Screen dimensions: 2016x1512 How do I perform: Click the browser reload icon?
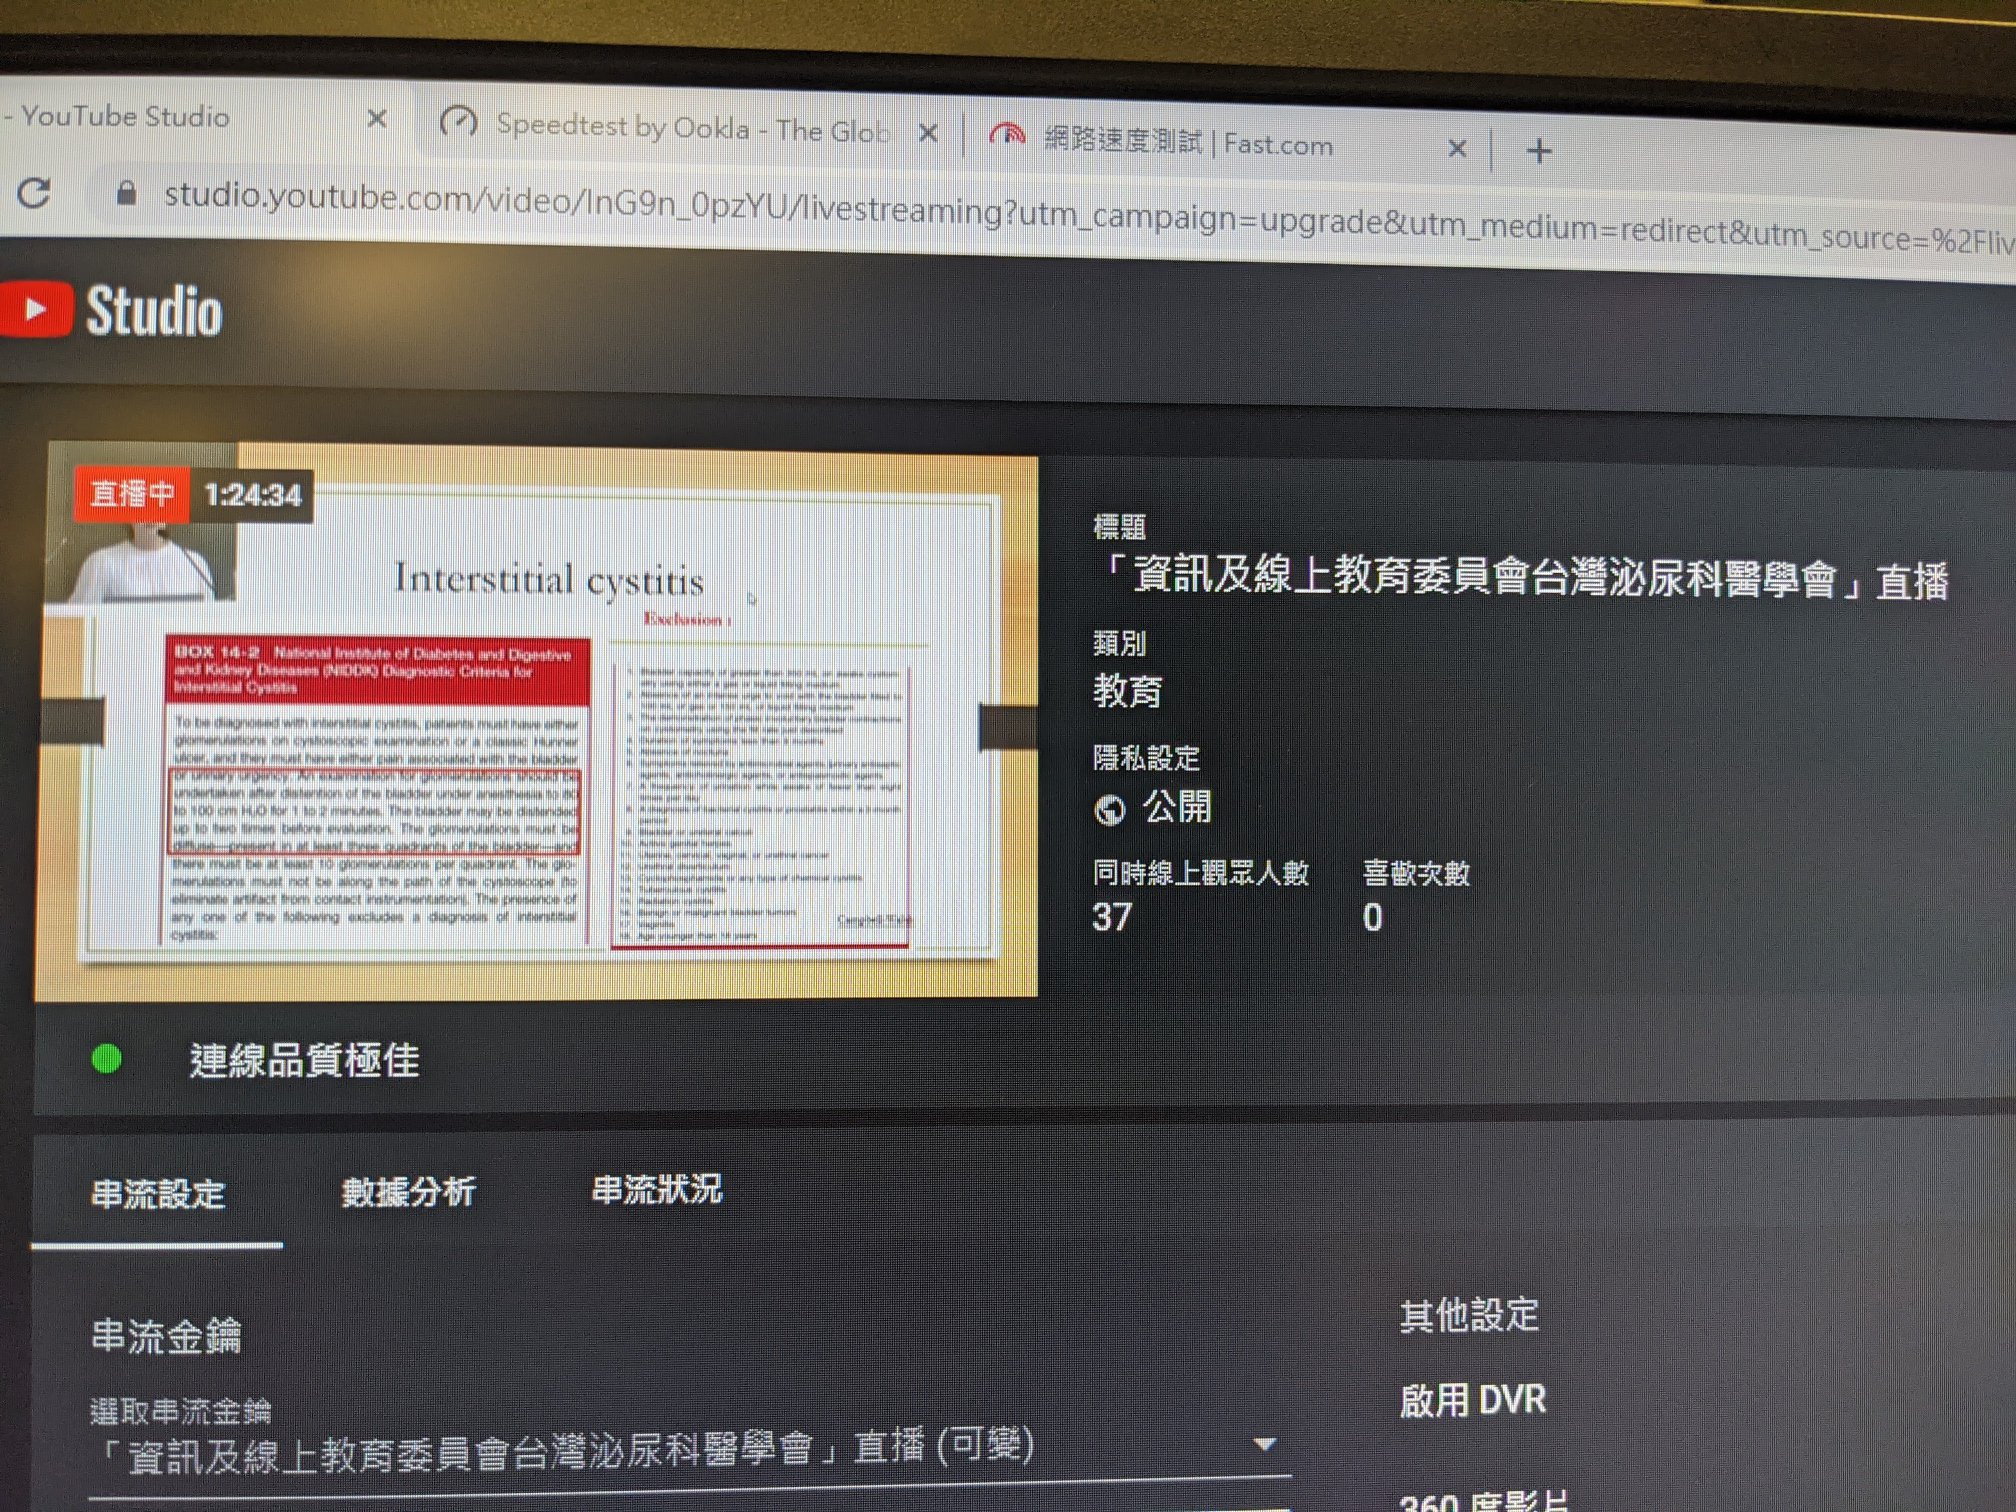(x=34, y=192)
